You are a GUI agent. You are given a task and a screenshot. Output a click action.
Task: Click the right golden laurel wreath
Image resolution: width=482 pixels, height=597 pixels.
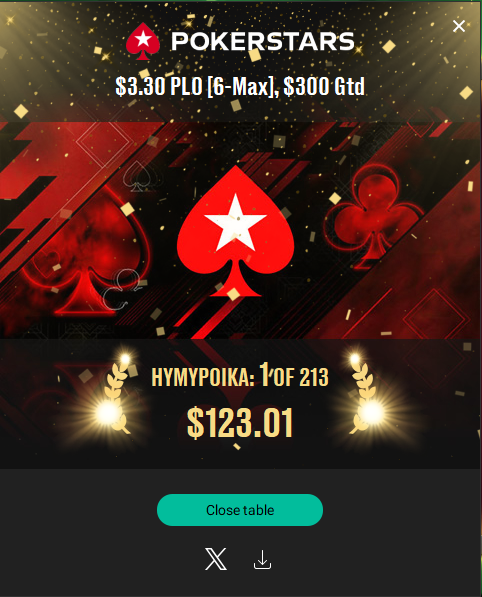(x=362, y=398)
